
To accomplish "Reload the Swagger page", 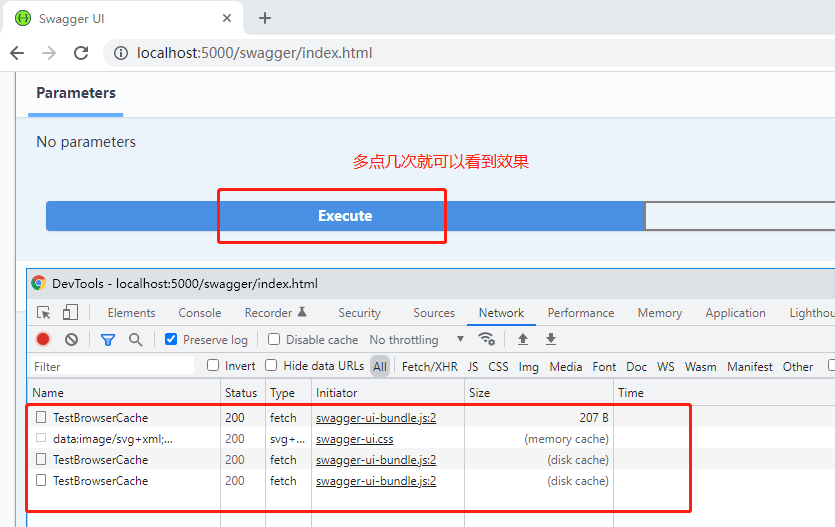I will tap(81, 53).
